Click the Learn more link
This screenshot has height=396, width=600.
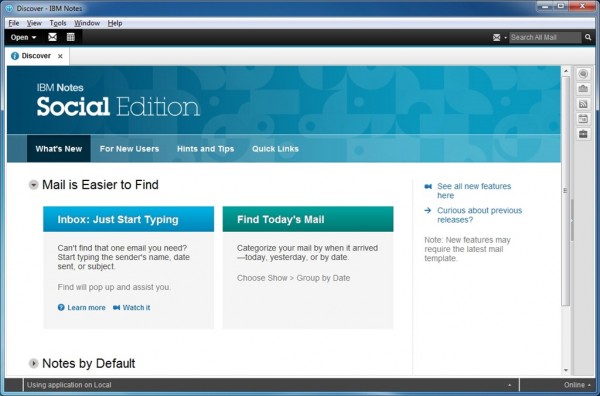(86, 308)
